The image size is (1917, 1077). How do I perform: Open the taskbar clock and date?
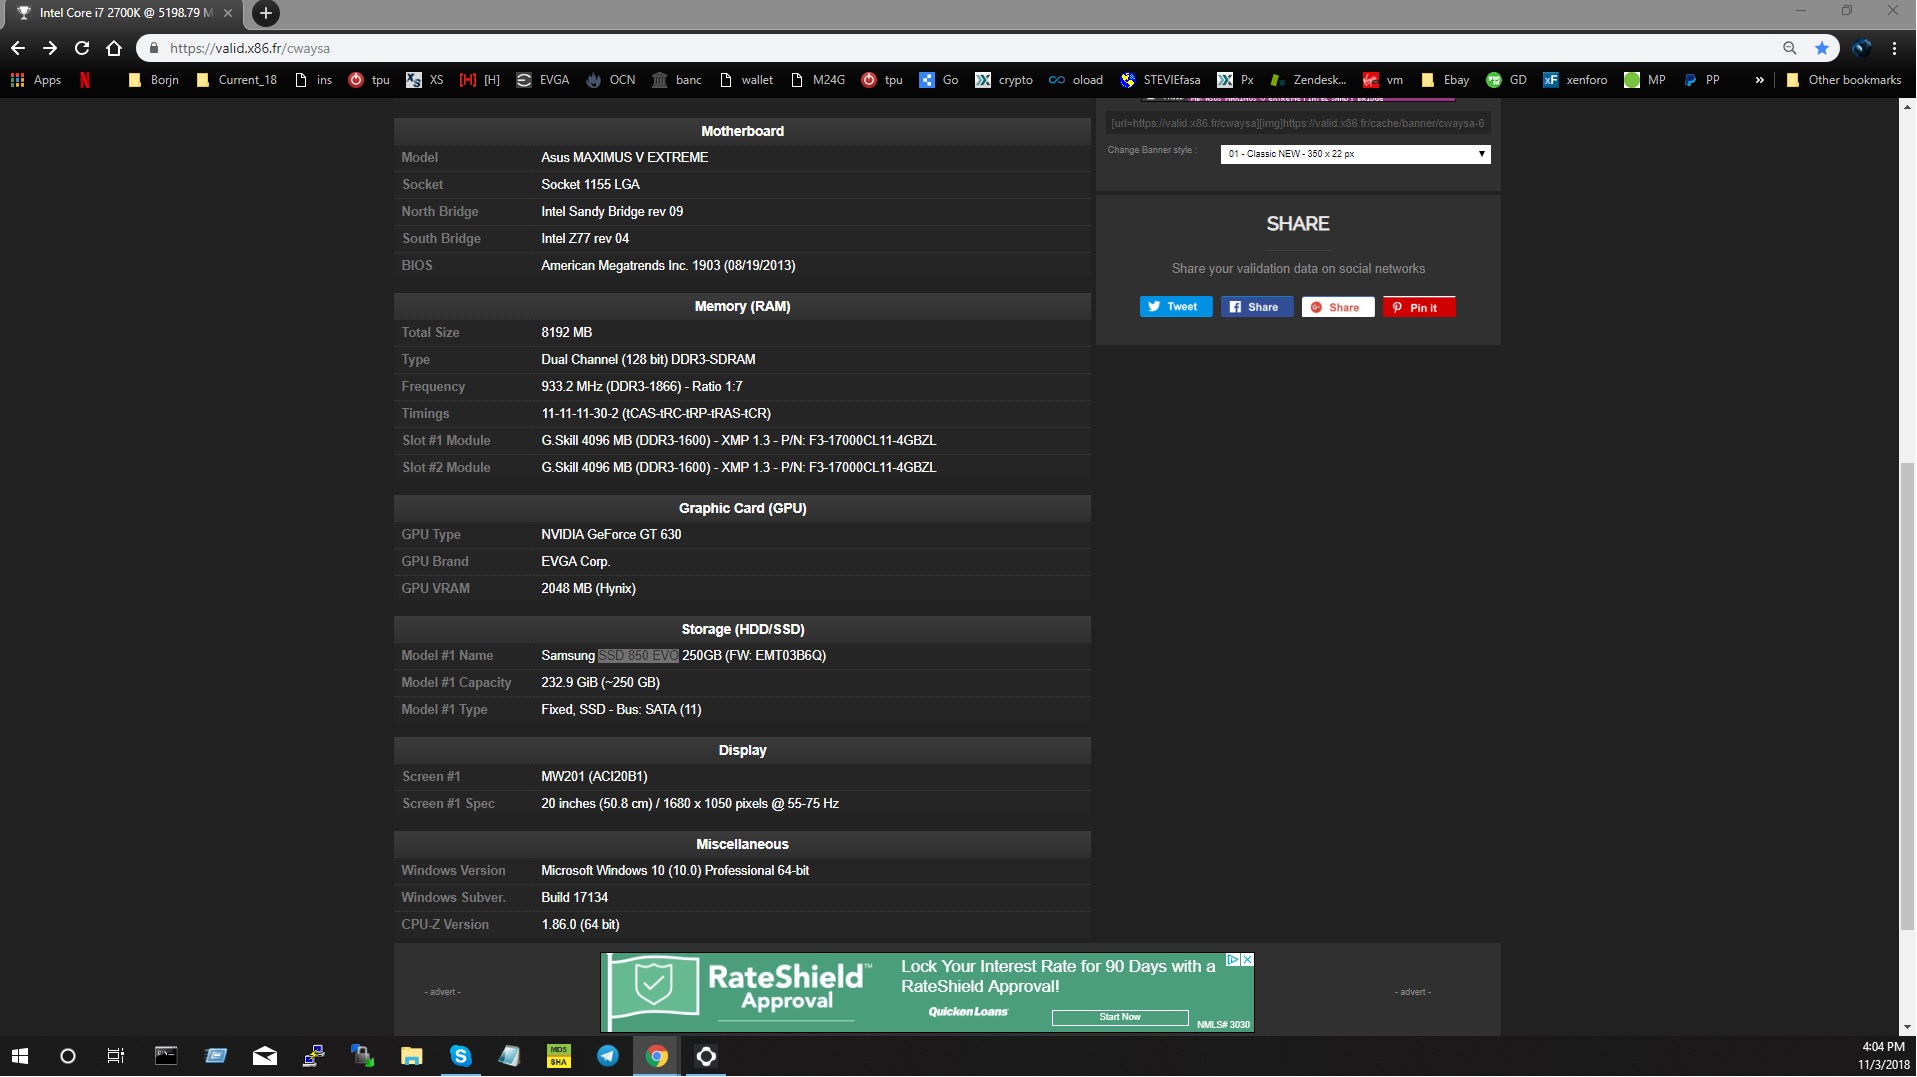(1883, 1056)
